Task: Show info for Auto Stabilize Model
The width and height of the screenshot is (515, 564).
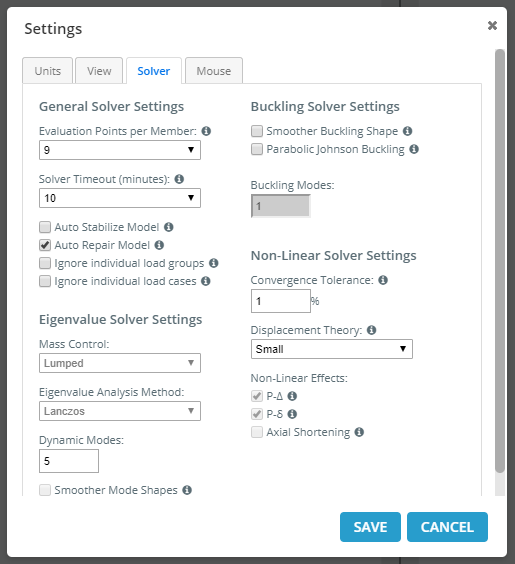Action: tap(169, 227)
